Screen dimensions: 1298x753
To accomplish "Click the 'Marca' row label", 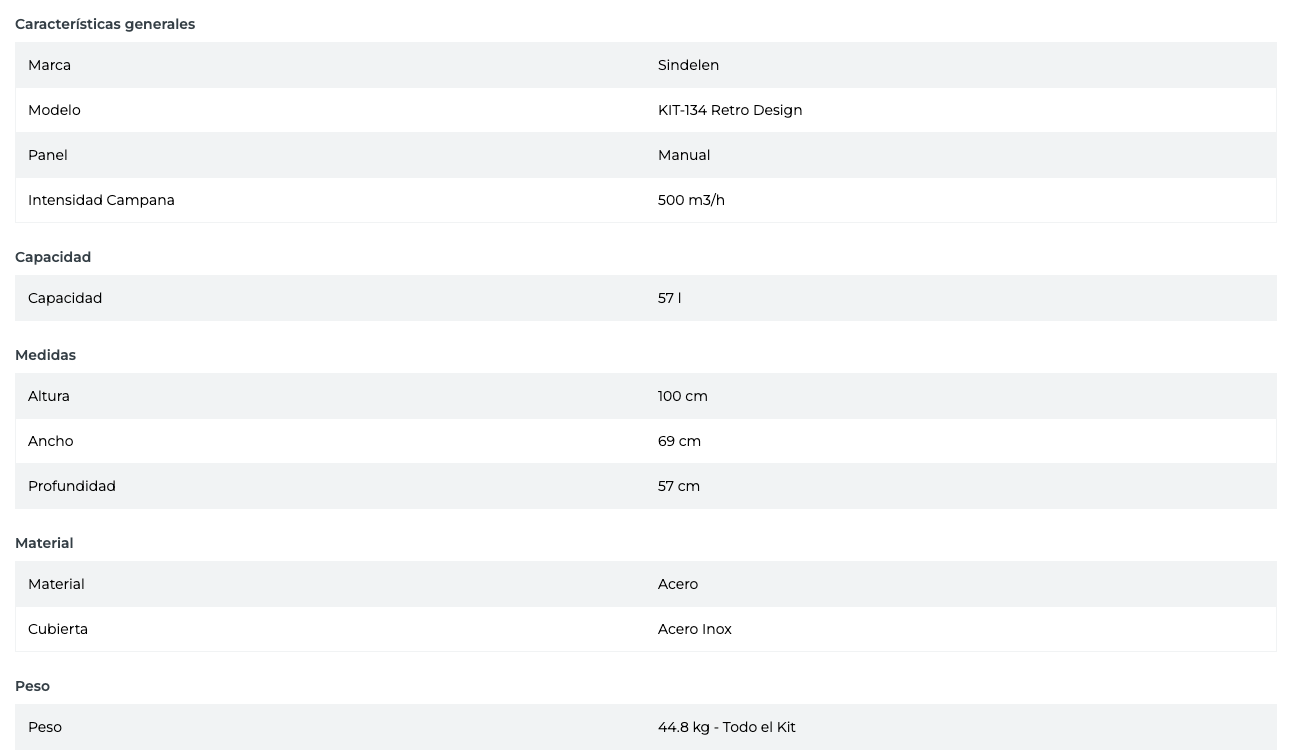I will (49, 65).
